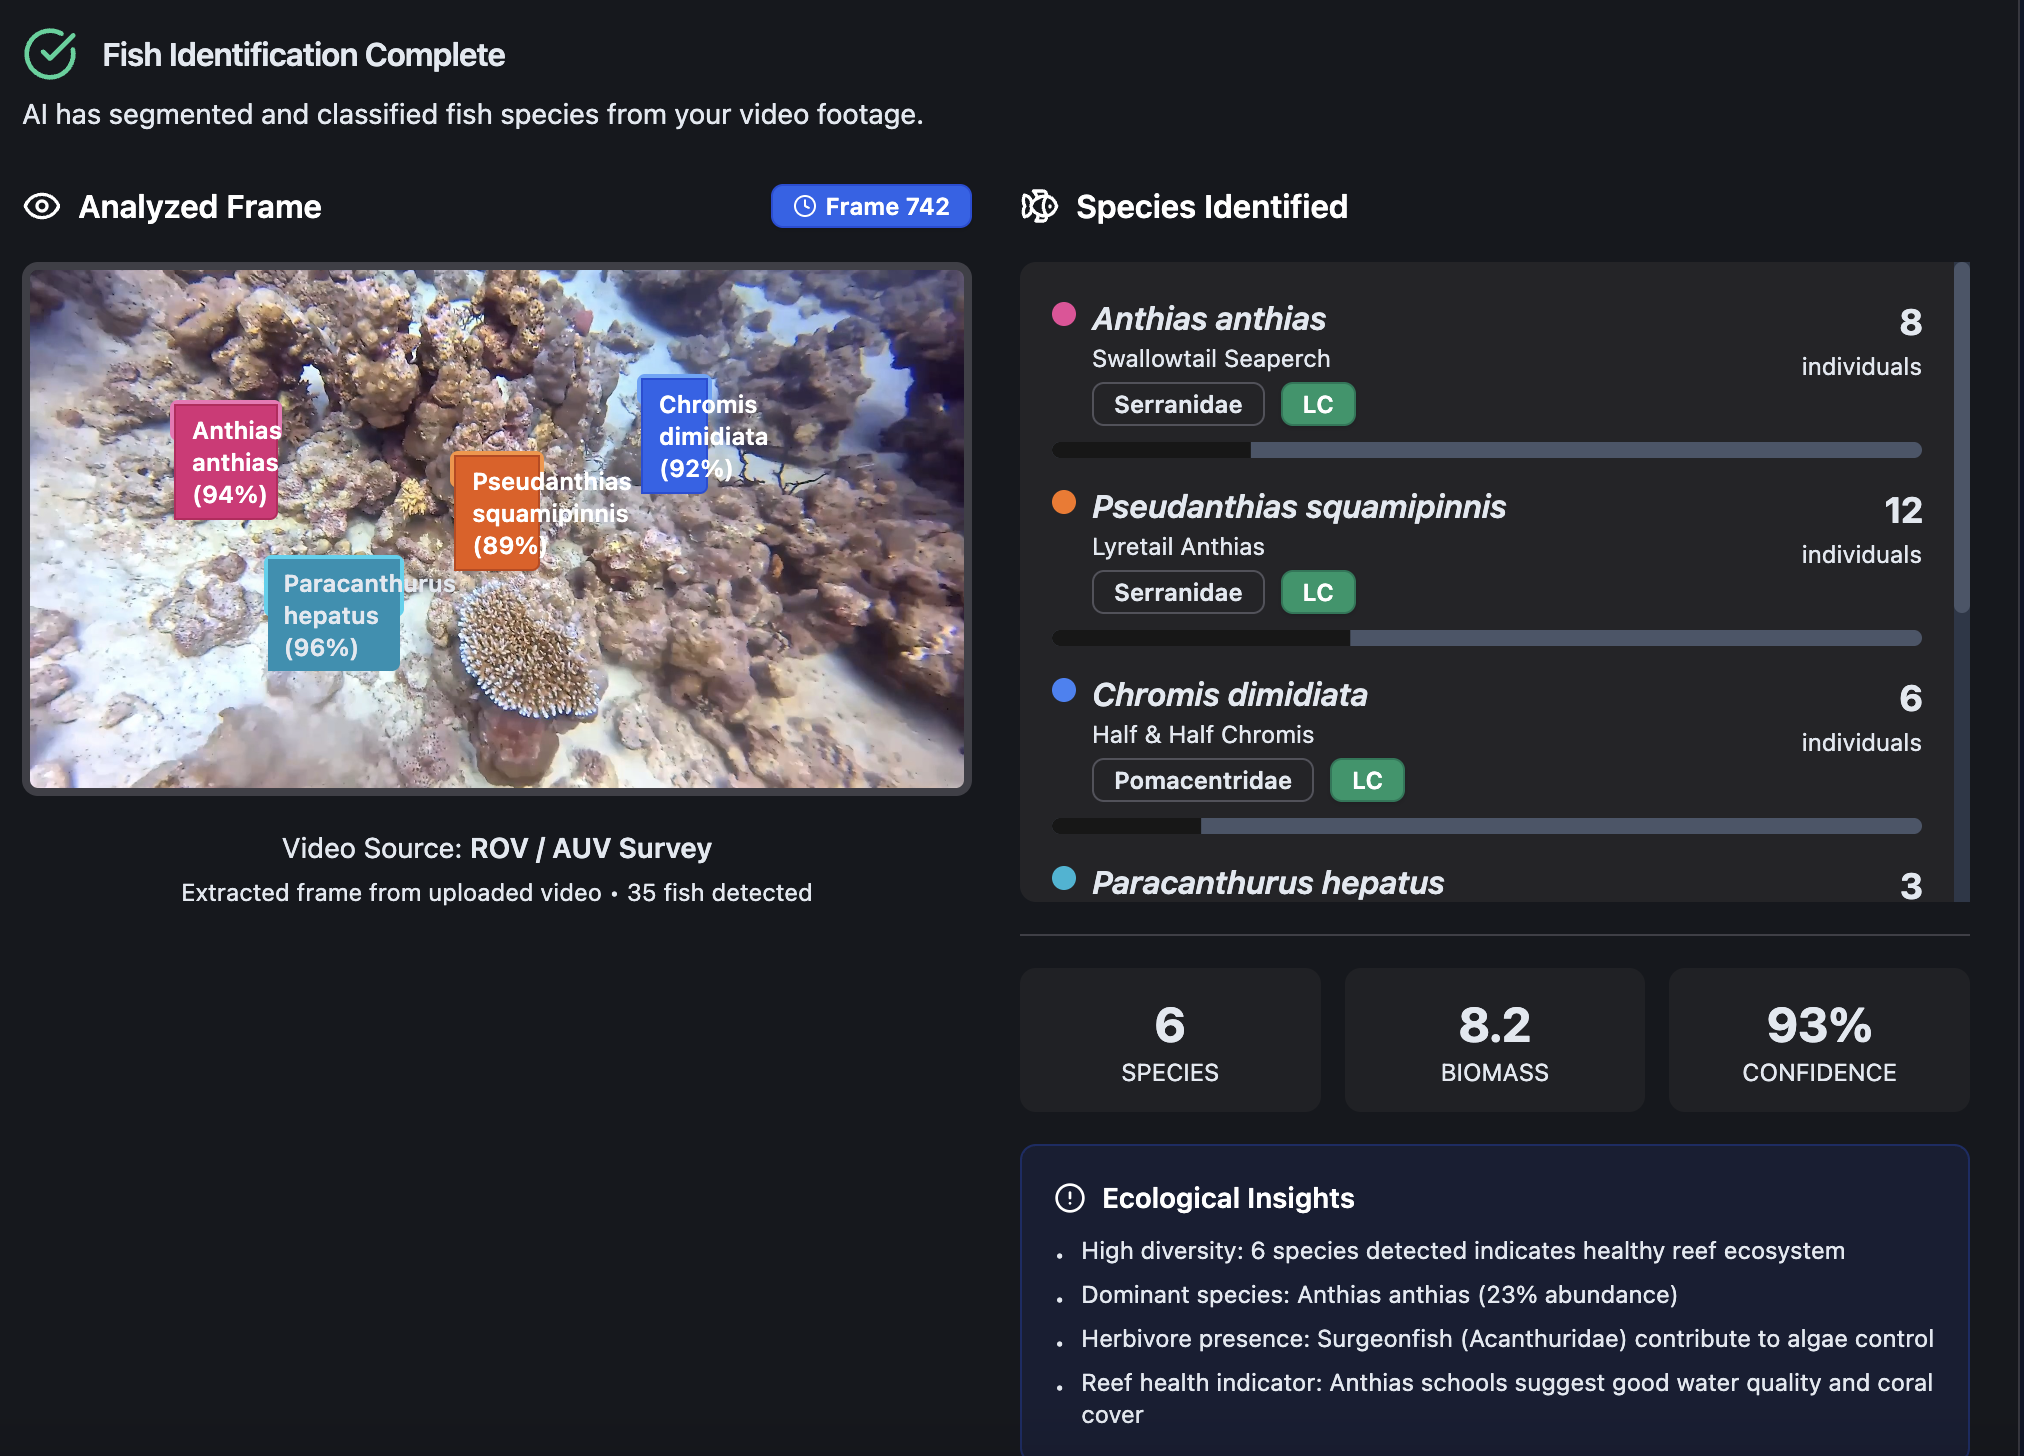Screen dimensions: 2024x1456
Task: Click the orange dot for Pseudanthias squamipinnis
Action: coord(1062,504)
